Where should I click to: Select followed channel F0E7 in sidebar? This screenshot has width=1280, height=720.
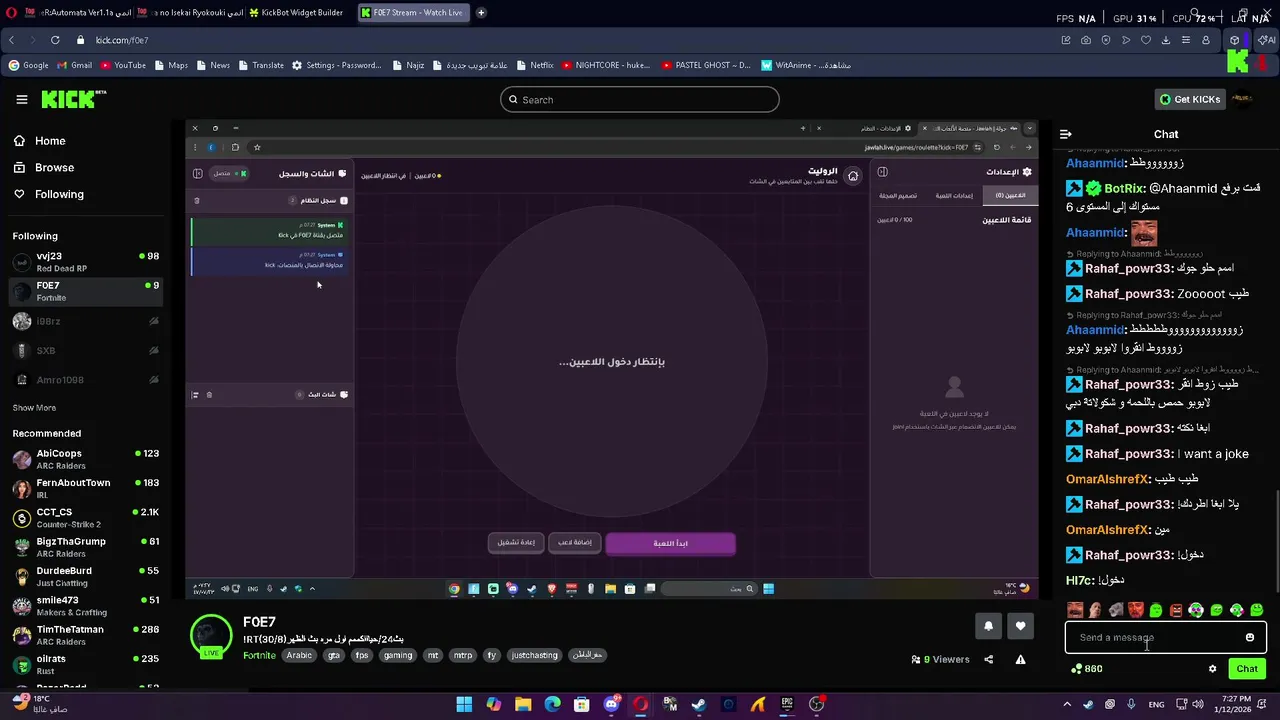[85, 291]
